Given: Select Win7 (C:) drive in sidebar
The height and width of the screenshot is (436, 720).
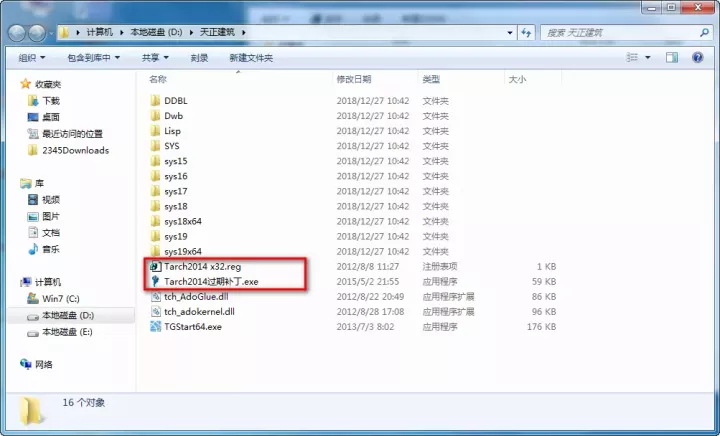Looking at the screenshot, I should coord(59,299).
